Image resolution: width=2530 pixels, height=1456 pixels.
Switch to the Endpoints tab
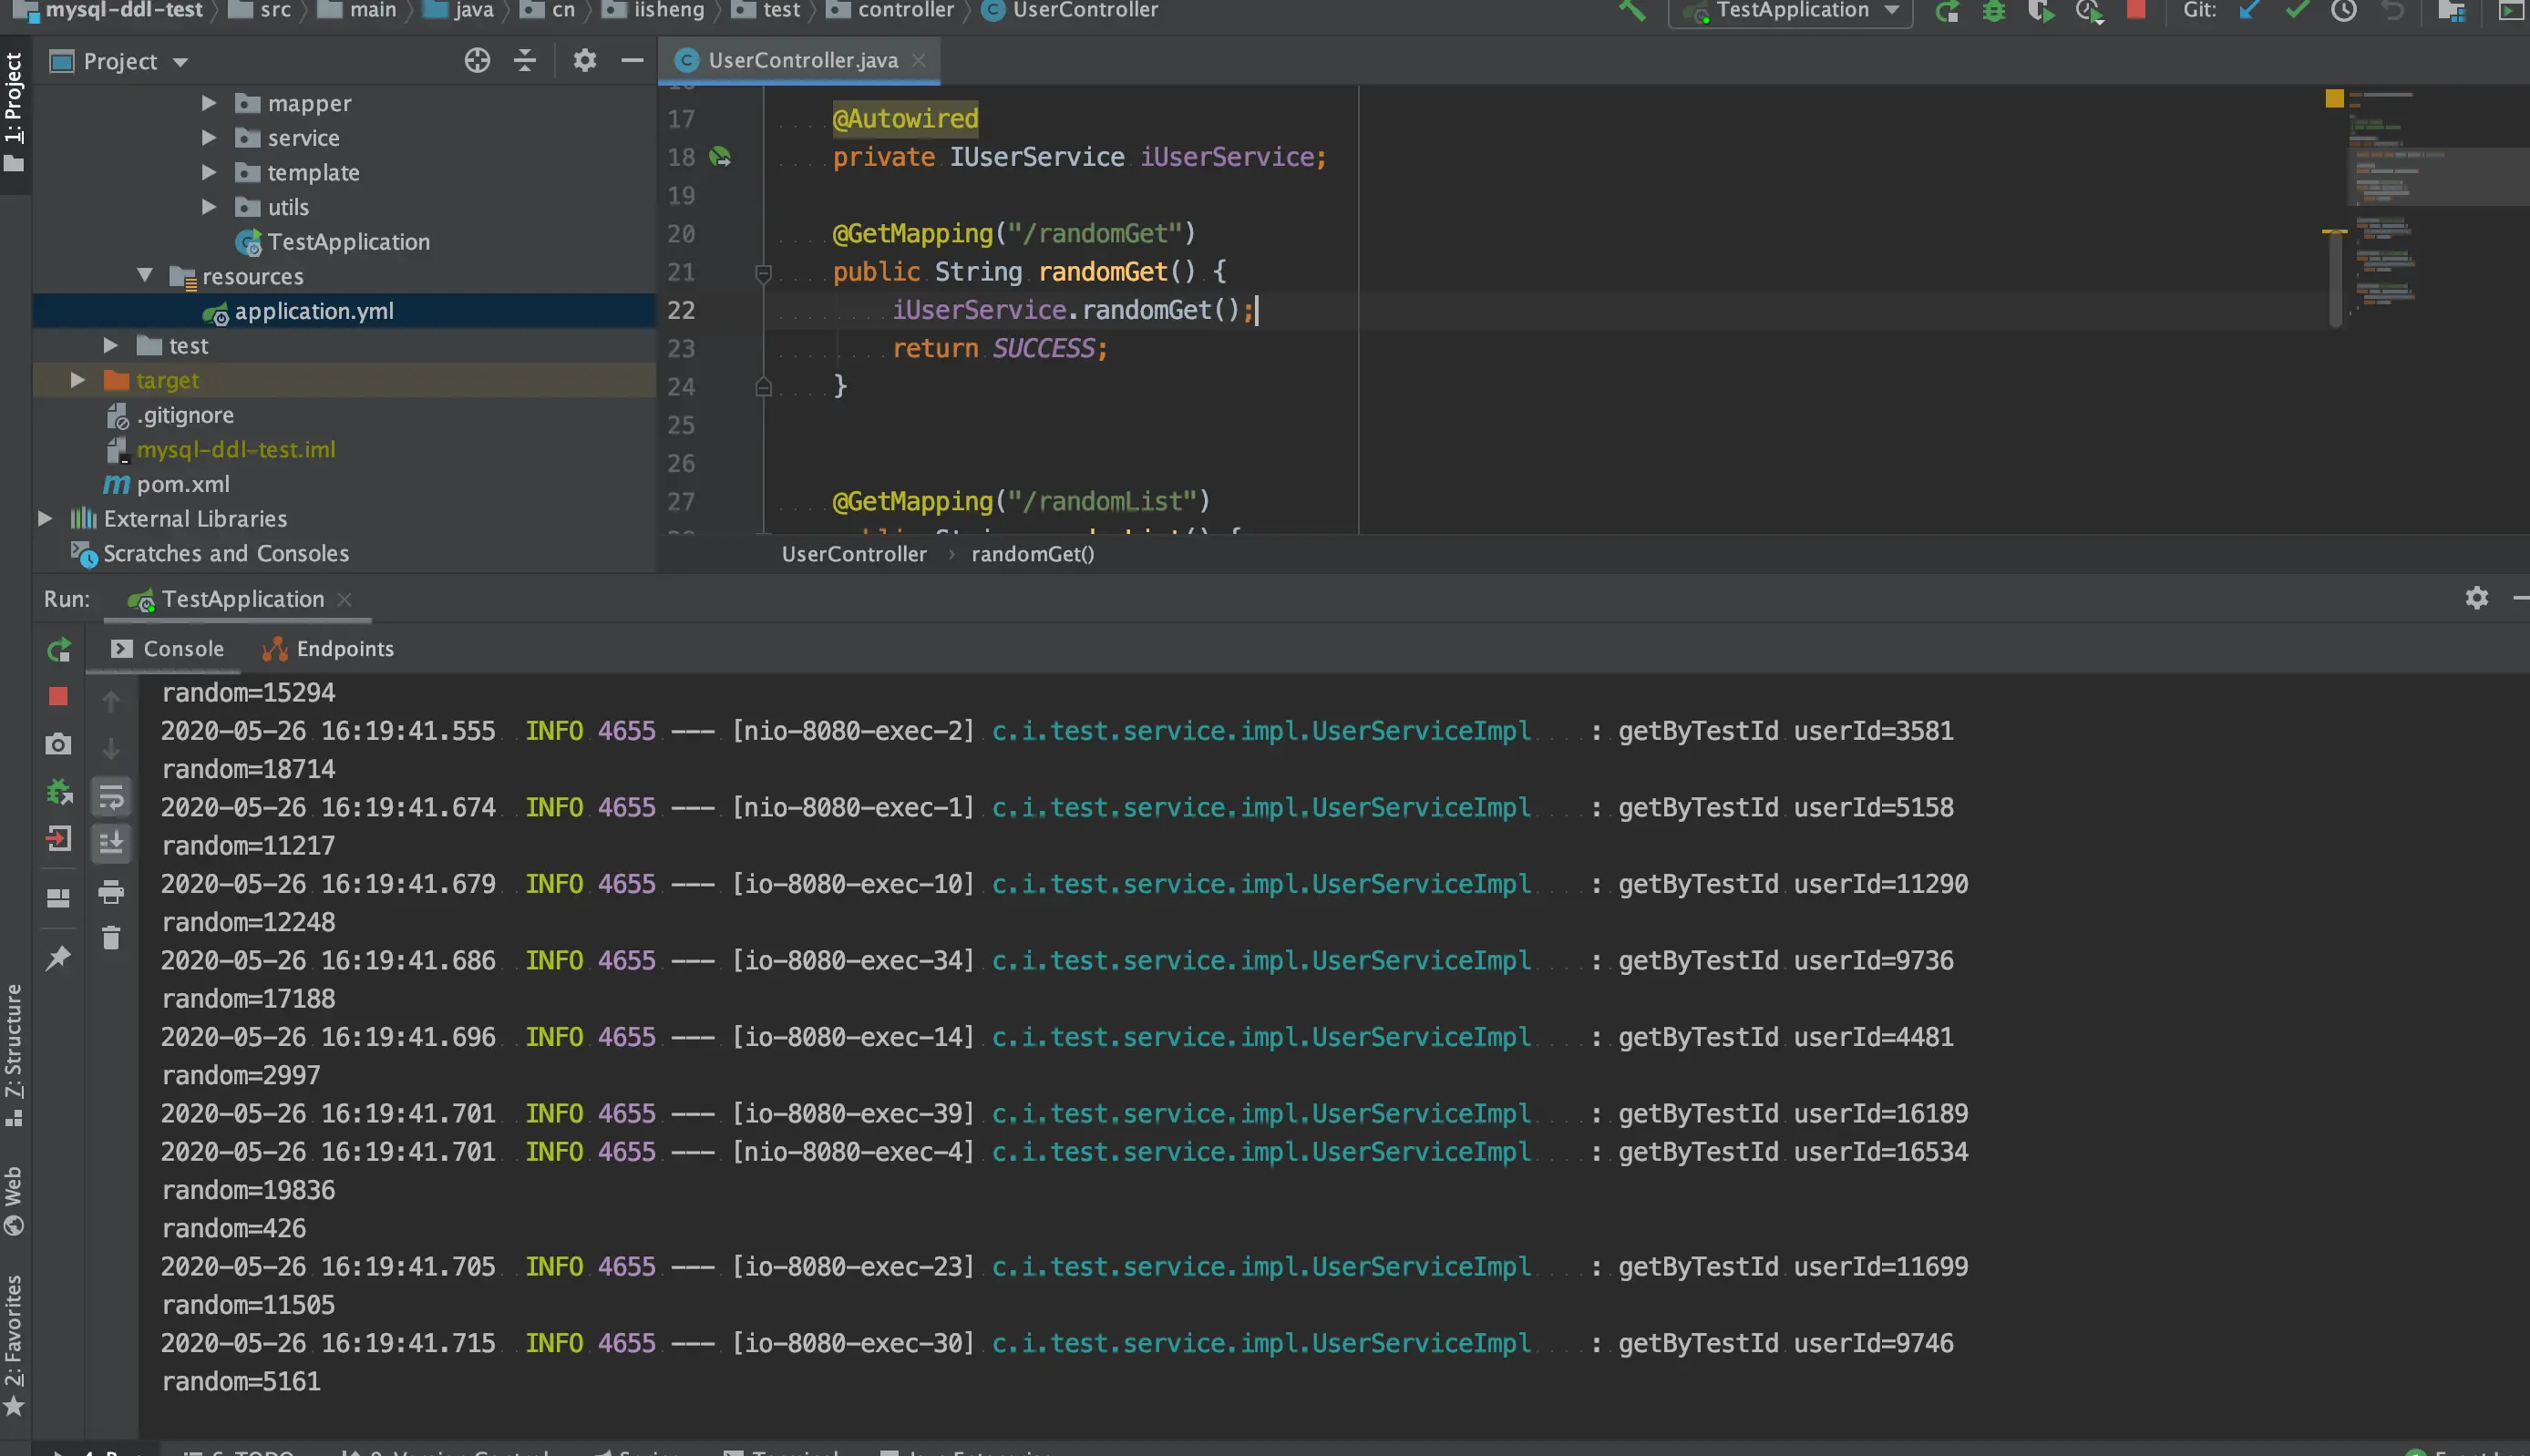pyautogui.click(x=328, y=649)
